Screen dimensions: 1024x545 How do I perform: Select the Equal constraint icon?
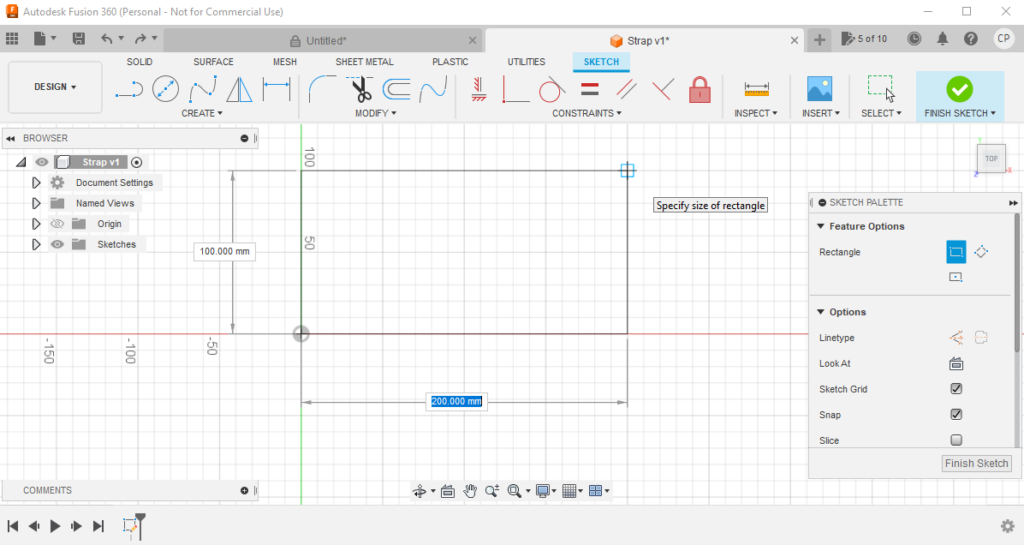(590, 90)
